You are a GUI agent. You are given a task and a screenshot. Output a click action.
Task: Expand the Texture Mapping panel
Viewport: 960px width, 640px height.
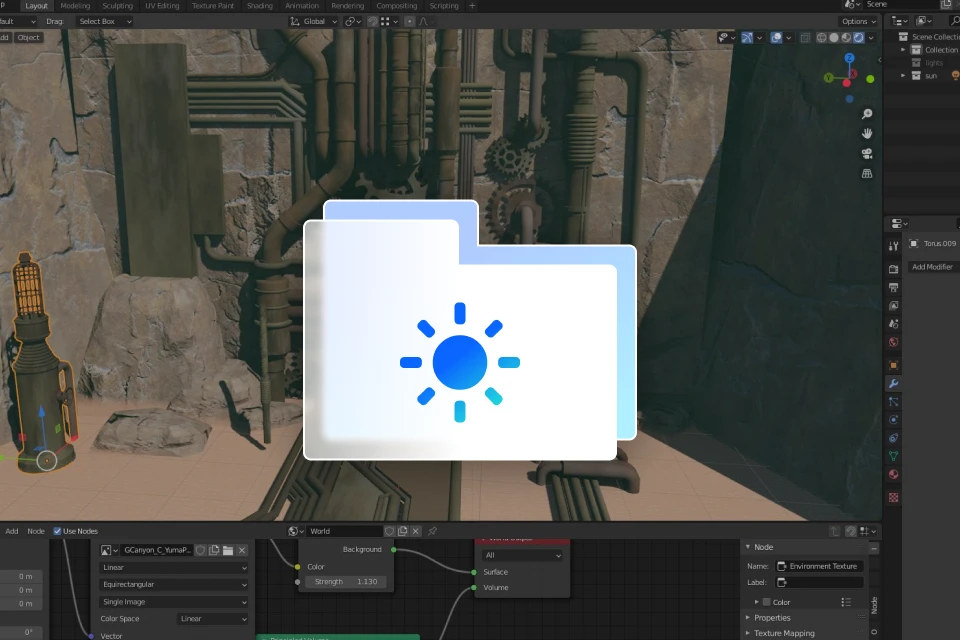[x=784, y=633]
